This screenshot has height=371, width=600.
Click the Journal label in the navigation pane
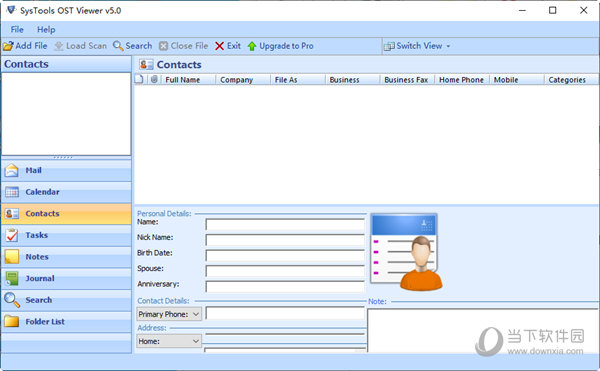(40, 278)
